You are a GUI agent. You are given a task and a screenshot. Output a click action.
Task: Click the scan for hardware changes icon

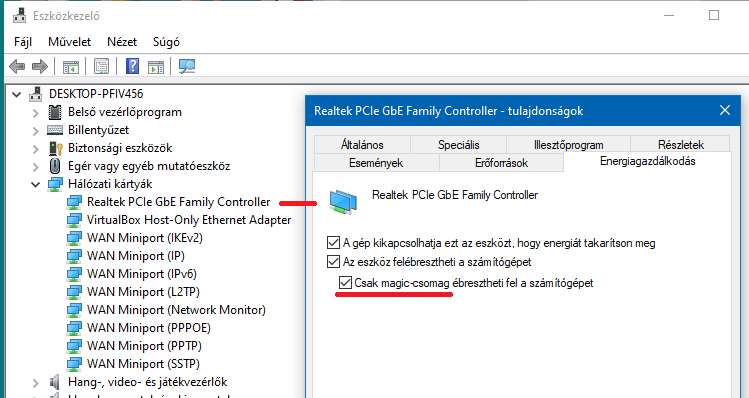[187, 66]
